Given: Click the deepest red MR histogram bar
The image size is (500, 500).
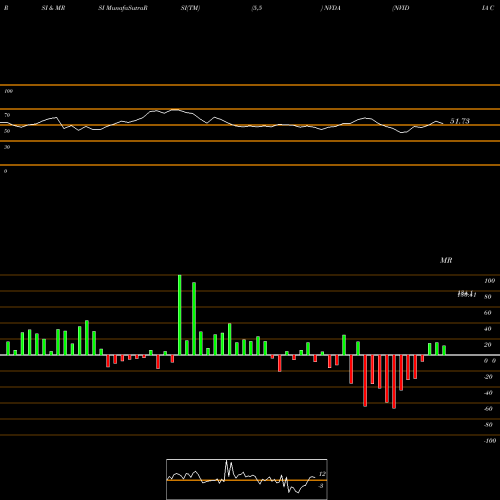Looking at the screenshot, I should pos(394,382).
